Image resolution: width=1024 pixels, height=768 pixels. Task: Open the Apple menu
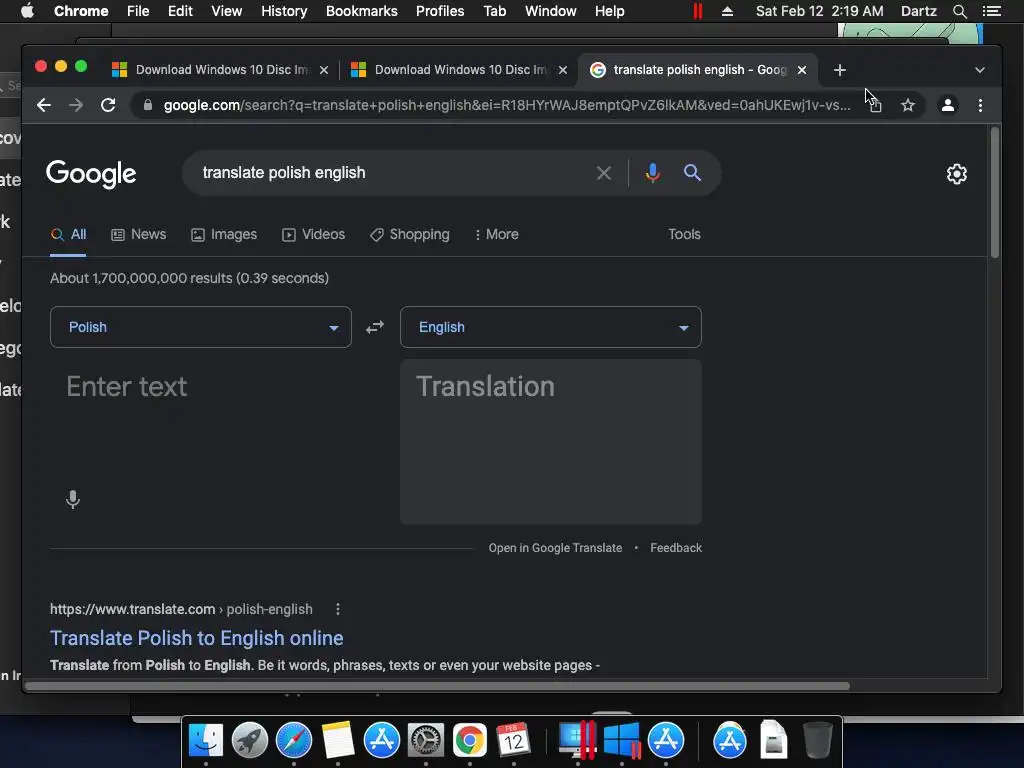point(27,11)
